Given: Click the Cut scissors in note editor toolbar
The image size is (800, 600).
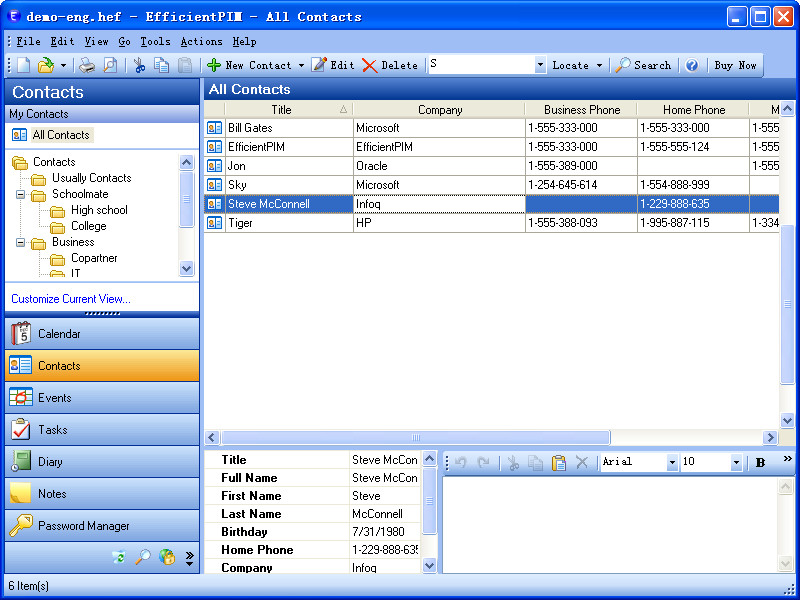Looking at the screenshot, I should click(513, 462).
